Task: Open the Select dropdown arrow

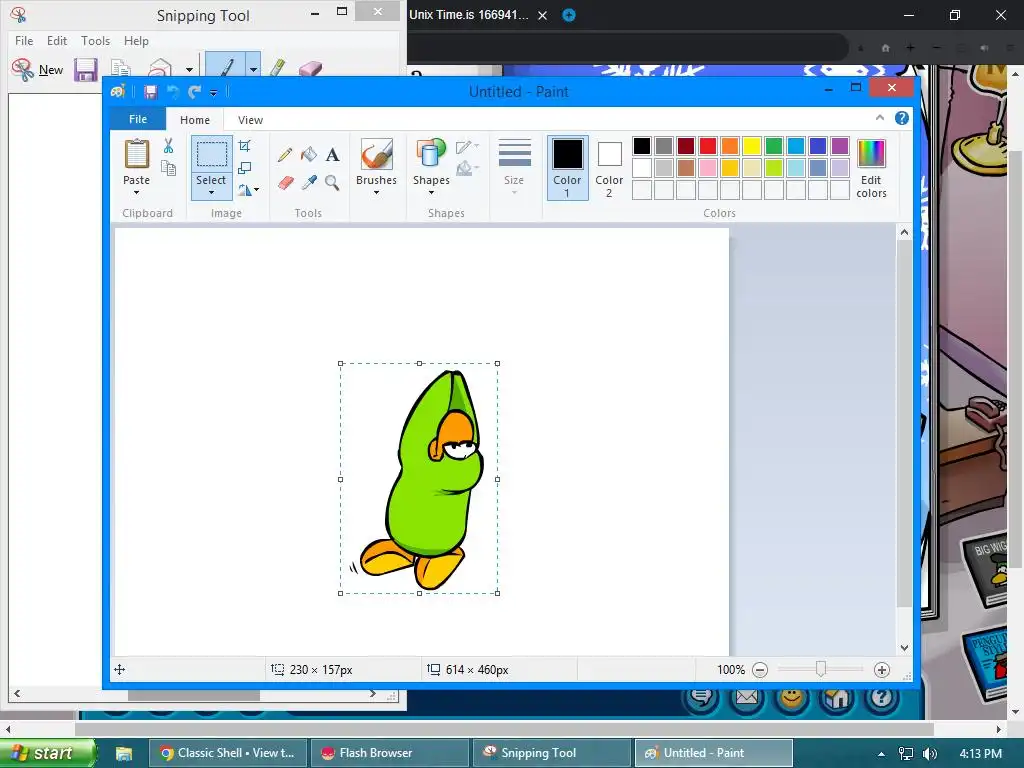Action: pos(211,193)
